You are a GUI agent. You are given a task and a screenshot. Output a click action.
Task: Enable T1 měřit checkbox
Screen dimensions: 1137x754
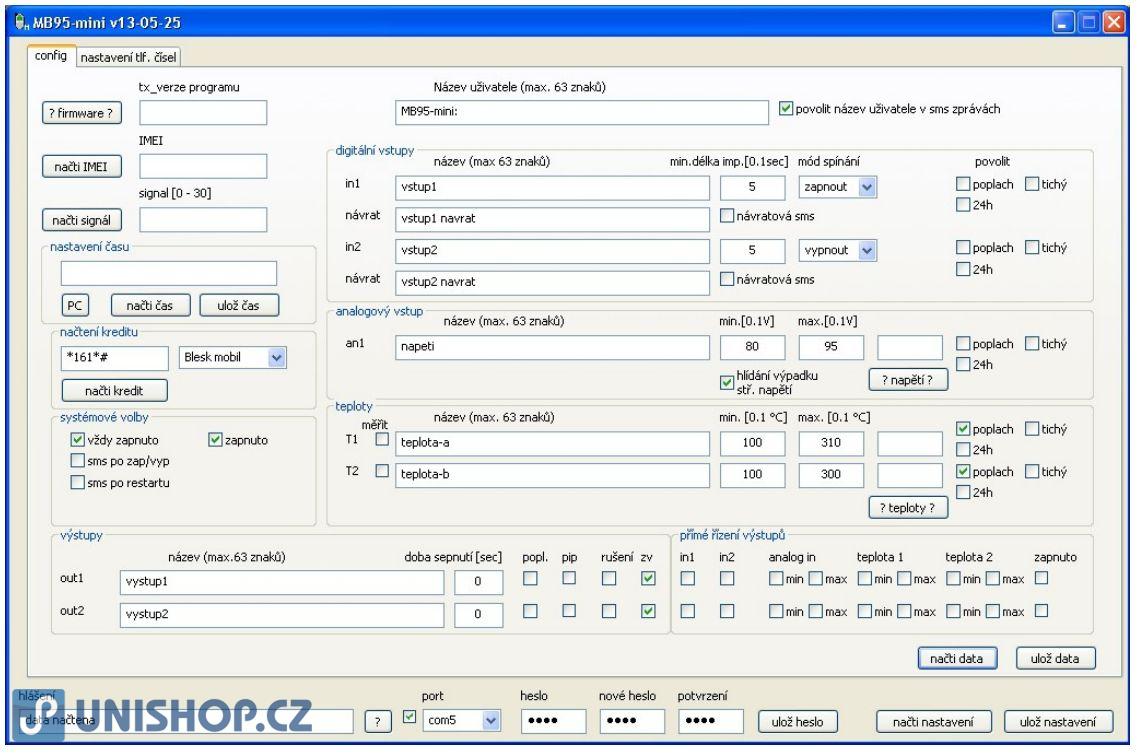382,439
